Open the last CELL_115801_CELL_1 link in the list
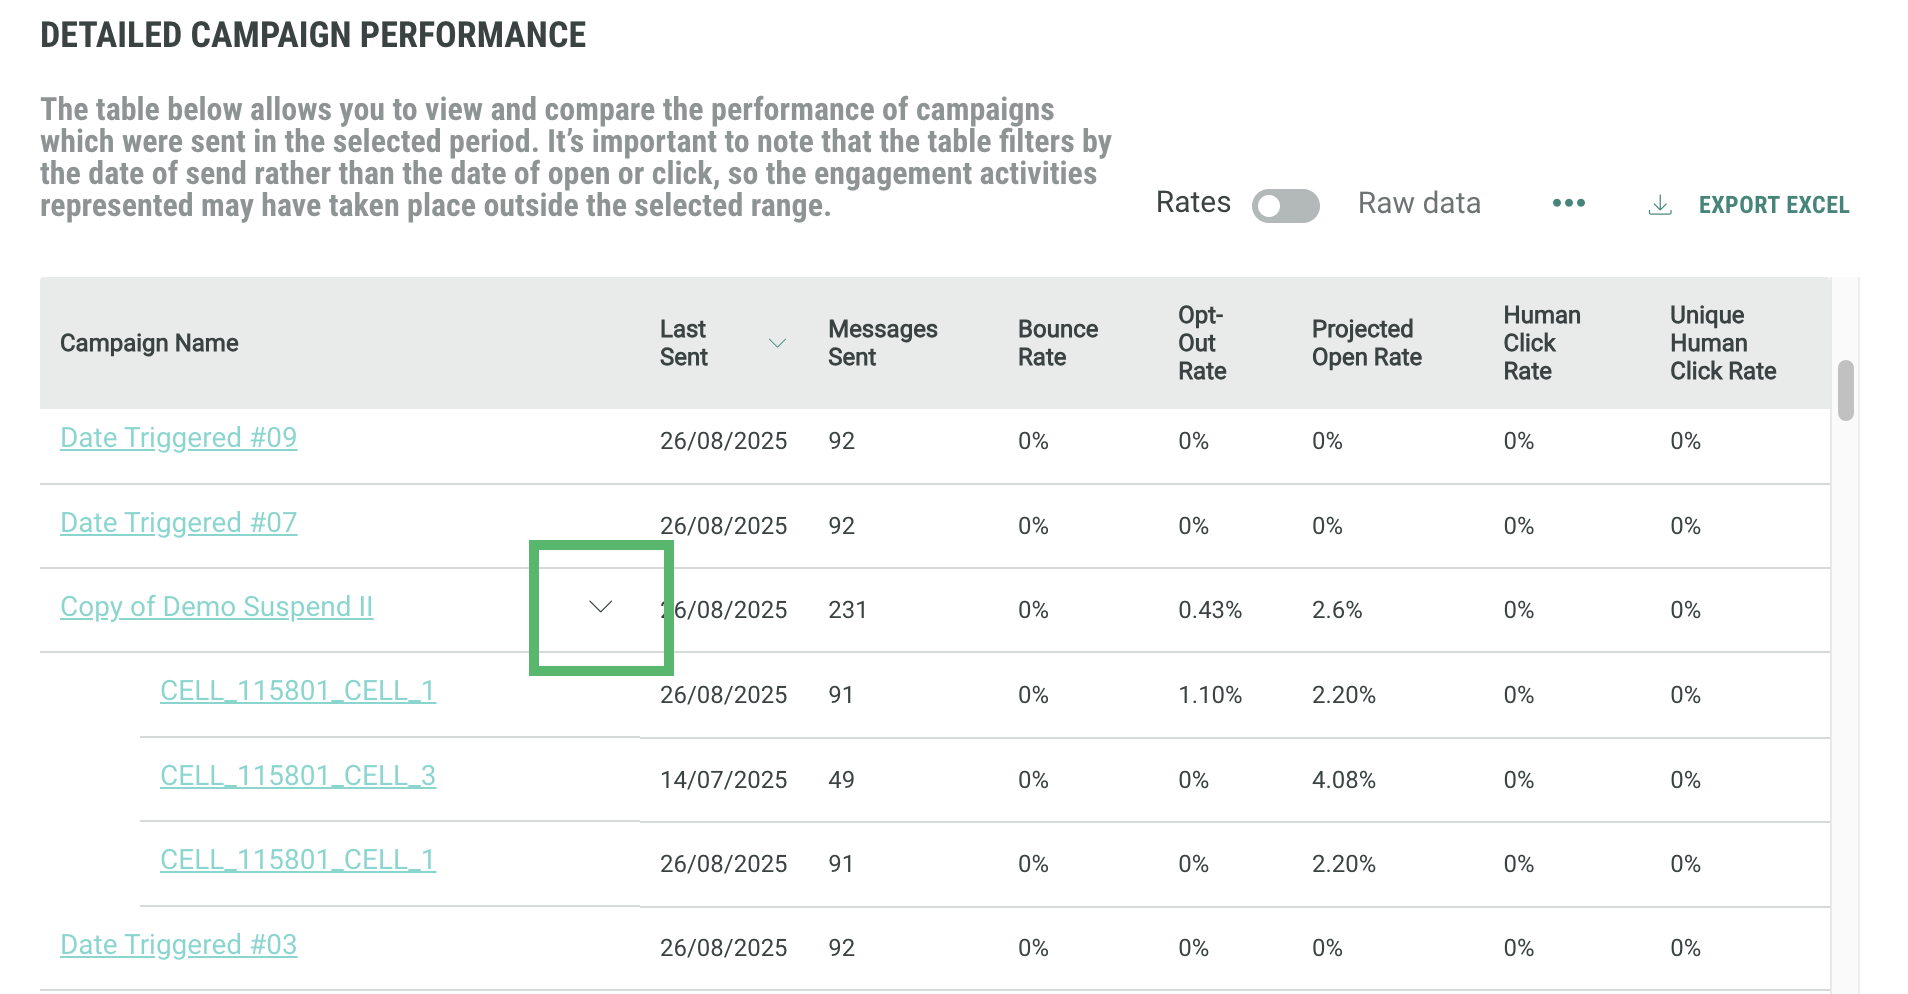 [x=297, y=860]
